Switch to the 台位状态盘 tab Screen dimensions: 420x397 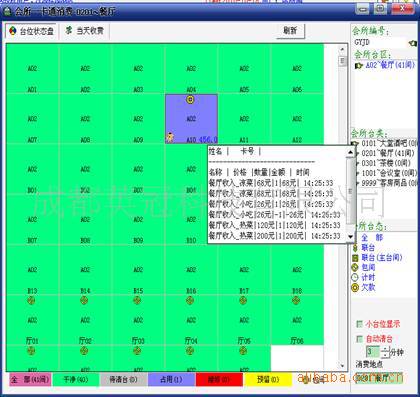point(31,31)
